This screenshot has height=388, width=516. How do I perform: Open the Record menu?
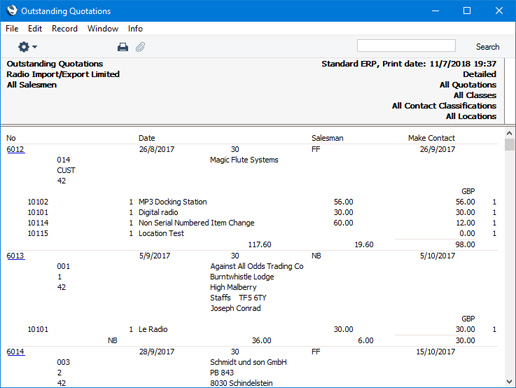tap(64, 29)
